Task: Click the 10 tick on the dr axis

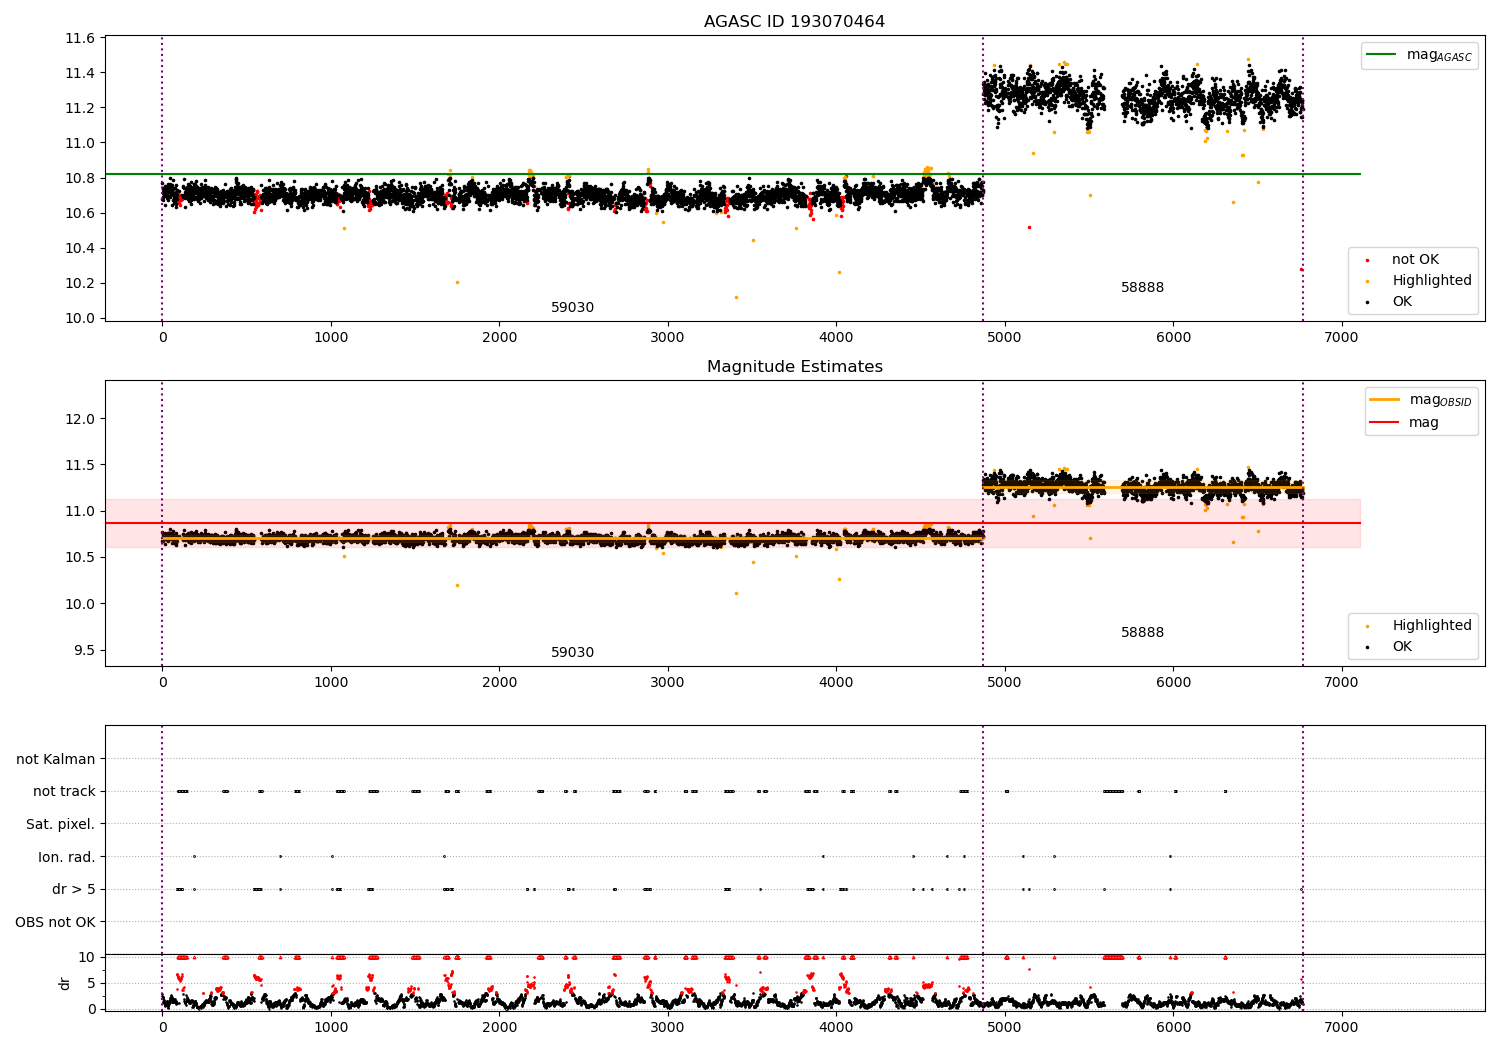Action: point(87,957)
